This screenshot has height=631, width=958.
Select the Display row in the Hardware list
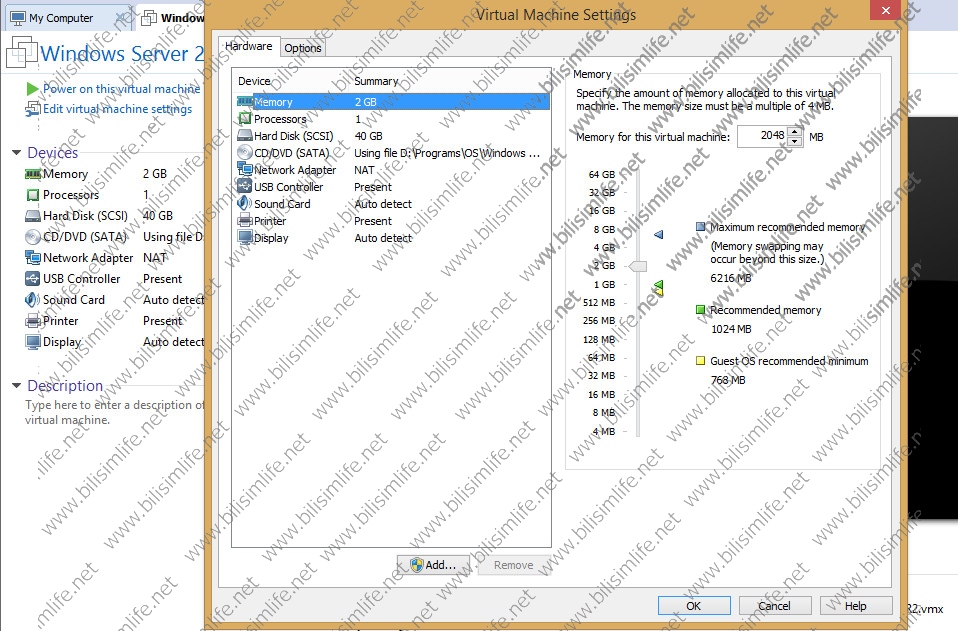(392, 238)
